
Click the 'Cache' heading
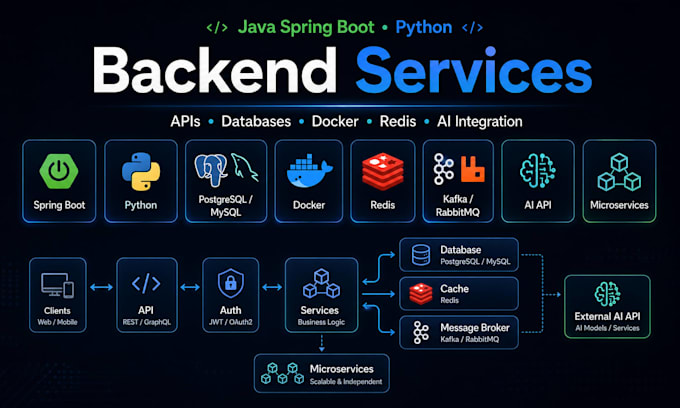click(x=454, y=289)
